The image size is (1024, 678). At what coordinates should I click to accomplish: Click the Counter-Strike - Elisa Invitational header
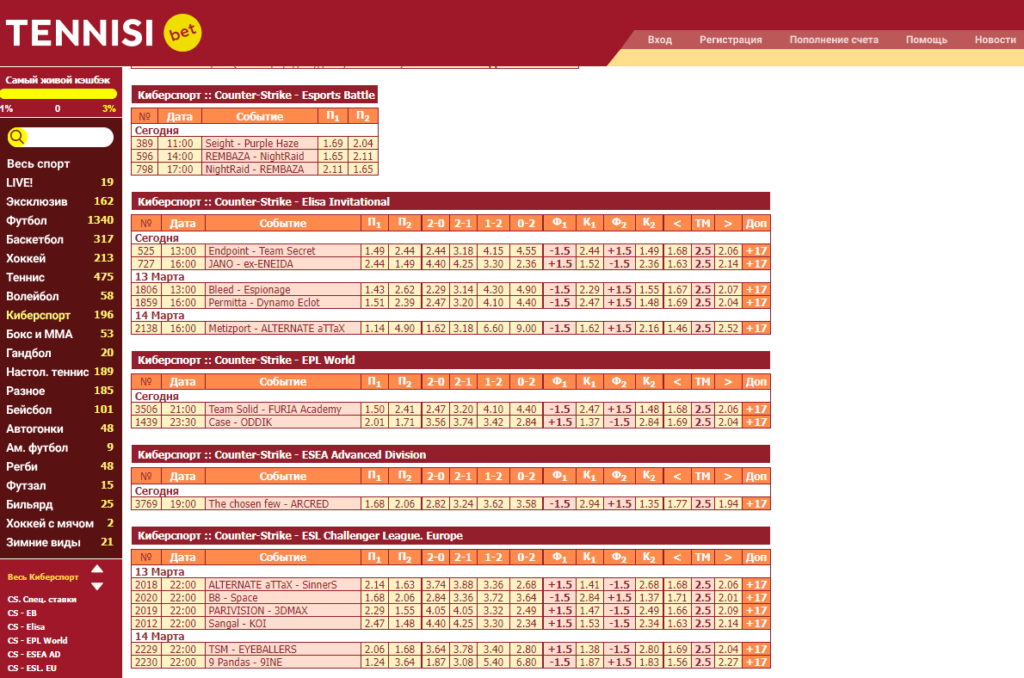pyautogui.click(x=451, y=202)
